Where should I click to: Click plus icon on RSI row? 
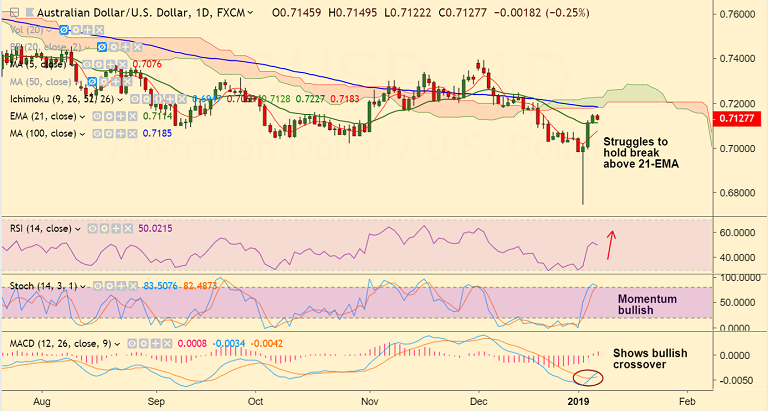coord(116,228)
